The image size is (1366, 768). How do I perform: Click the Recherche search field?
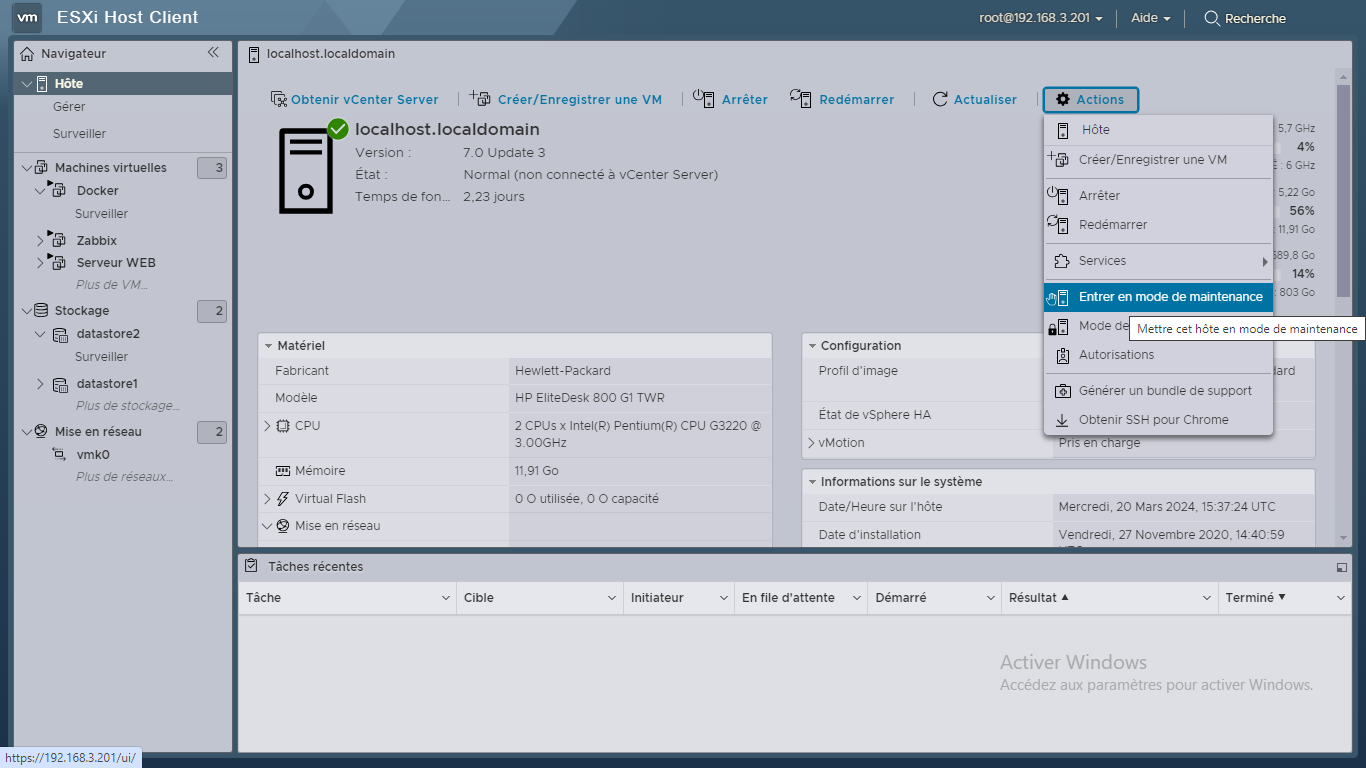pyautogui.click(x=1245, y=18)
